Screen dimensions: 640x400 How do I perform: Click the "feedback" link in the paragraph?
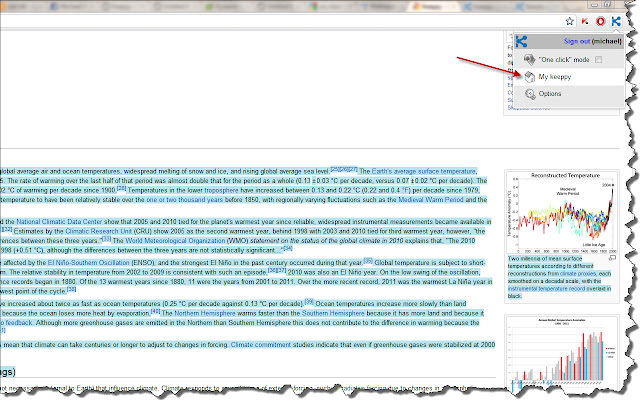(x=19, y=322)
